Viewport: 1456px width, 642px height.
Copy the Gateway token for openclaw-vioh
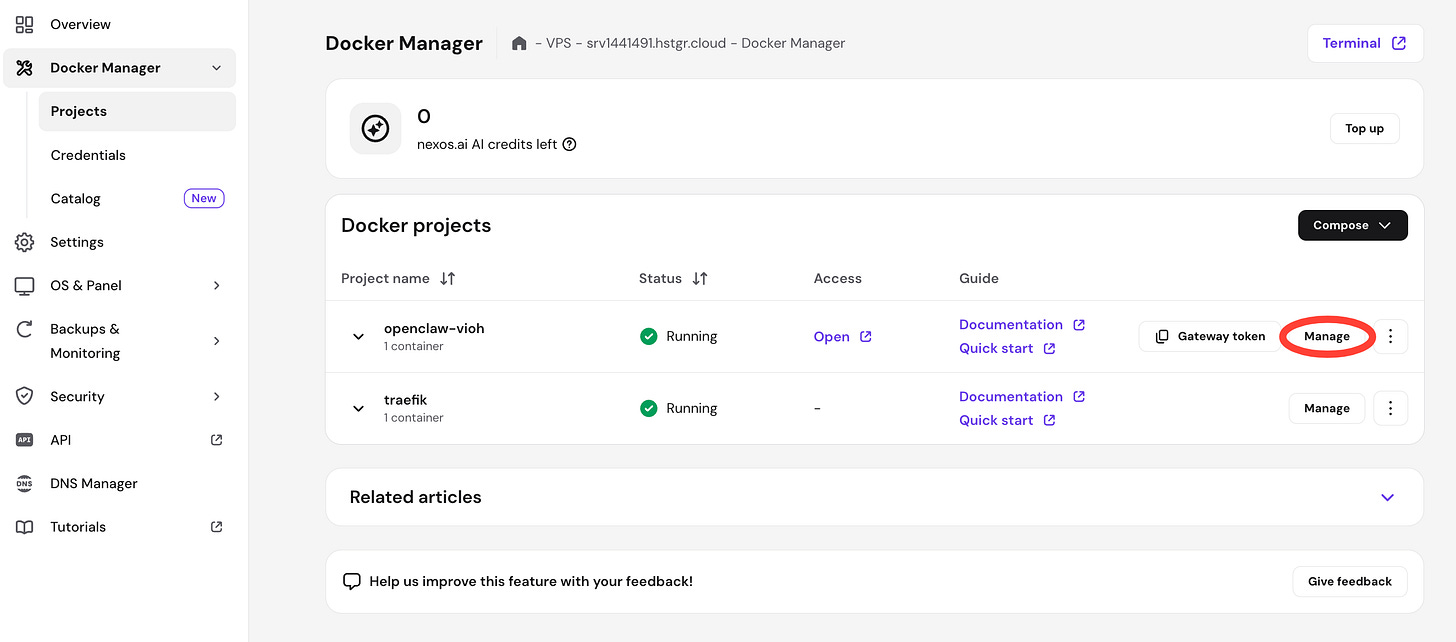click(1210, 337)
